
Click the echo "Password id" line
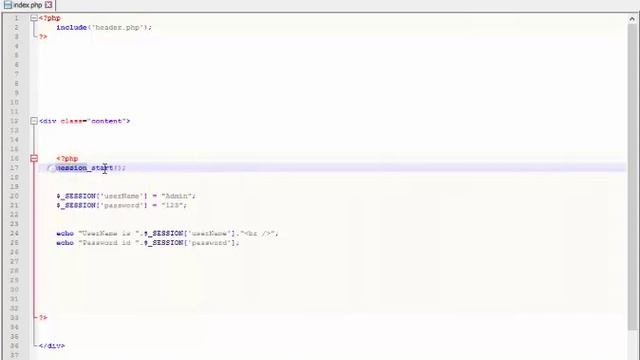point(148,243)
